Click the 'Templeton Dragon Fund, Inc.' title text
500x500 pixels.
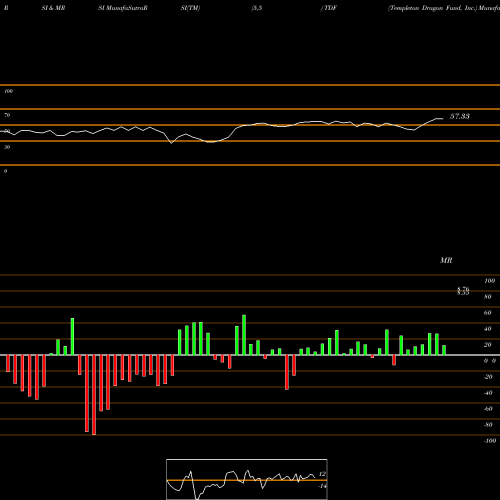432,8
